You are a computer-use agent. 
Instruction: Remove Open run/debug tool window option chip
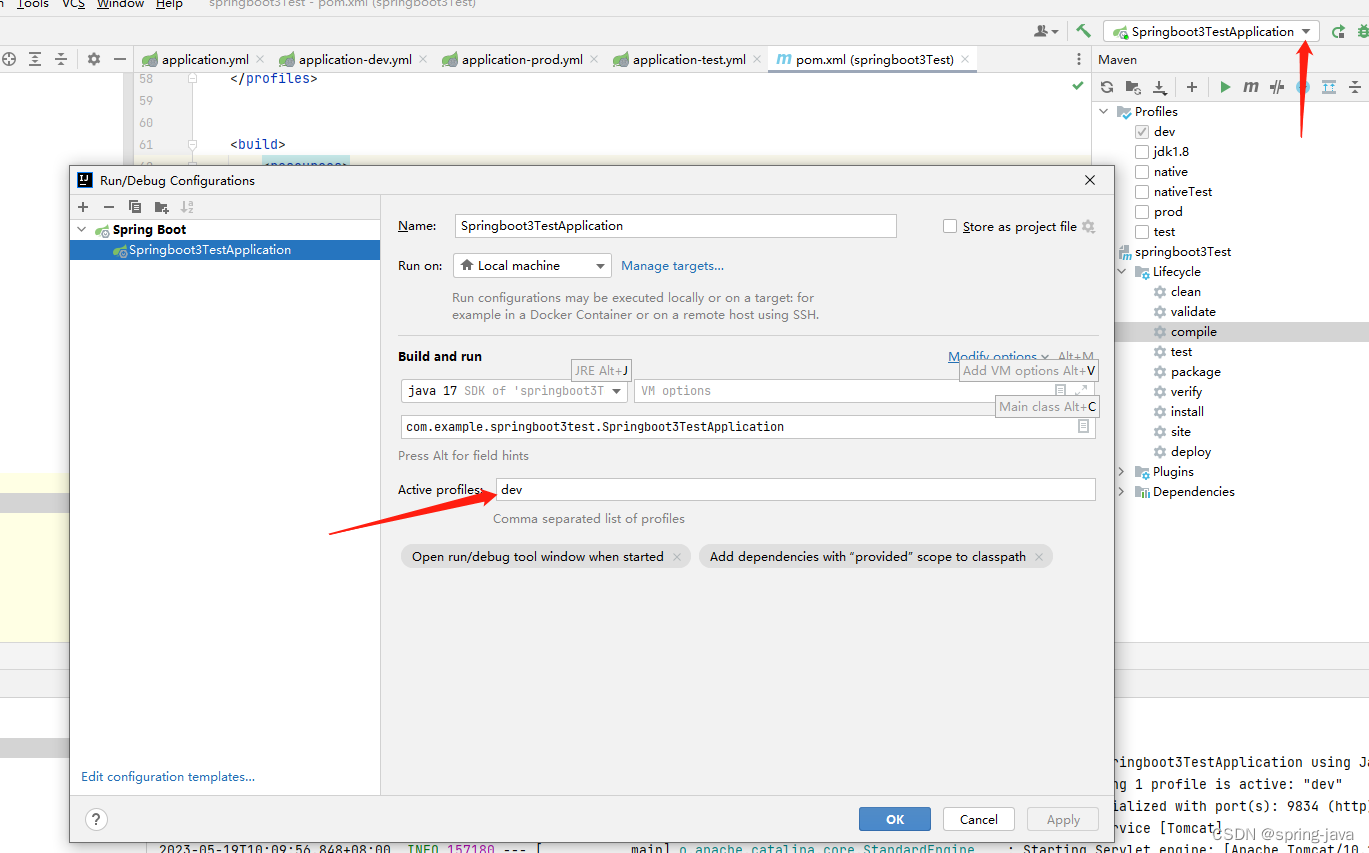(x=677, y=557)
